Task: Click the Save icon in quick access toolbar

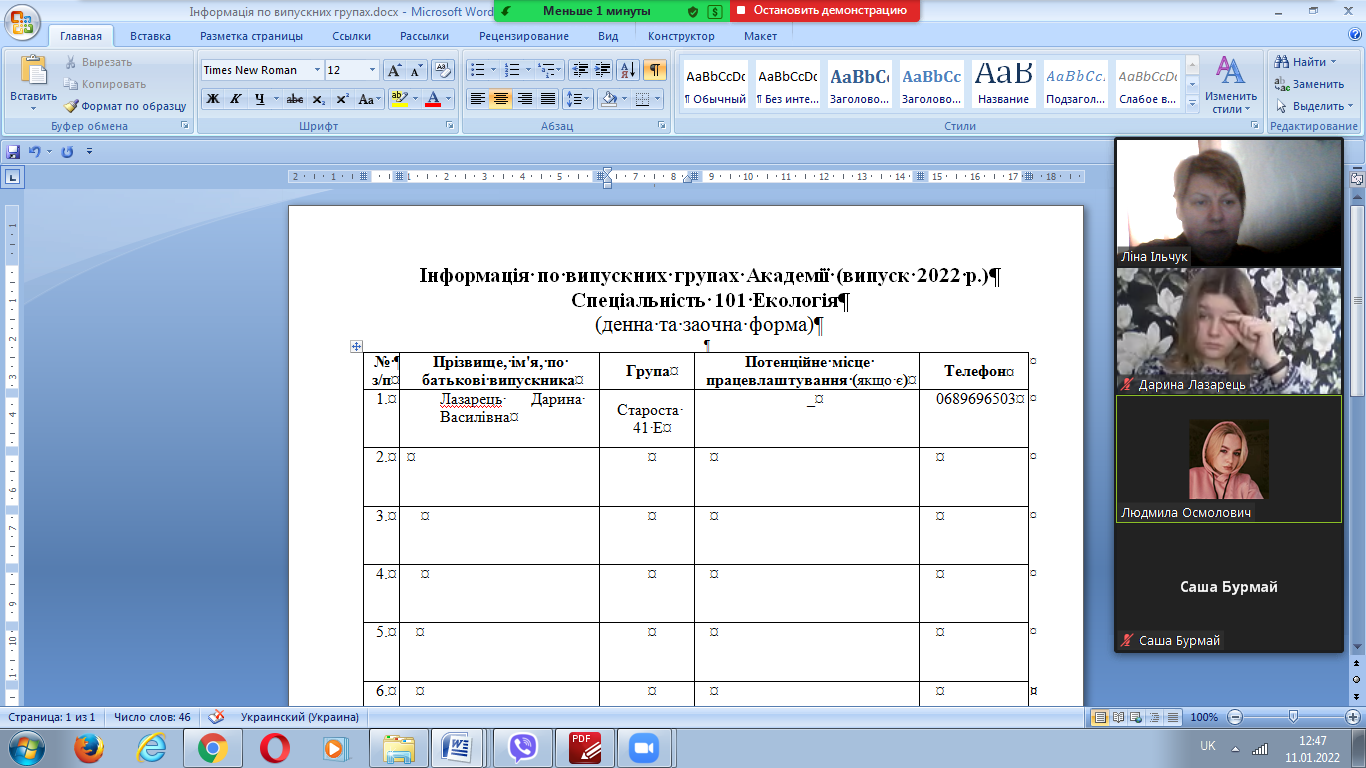Action: (x=13, y=152)
